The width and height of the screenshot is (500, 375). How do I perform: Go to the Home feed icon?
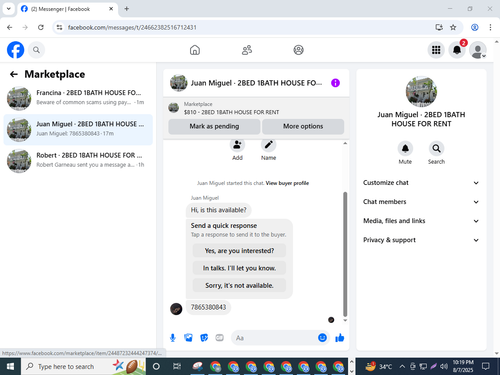coord(195,50)
